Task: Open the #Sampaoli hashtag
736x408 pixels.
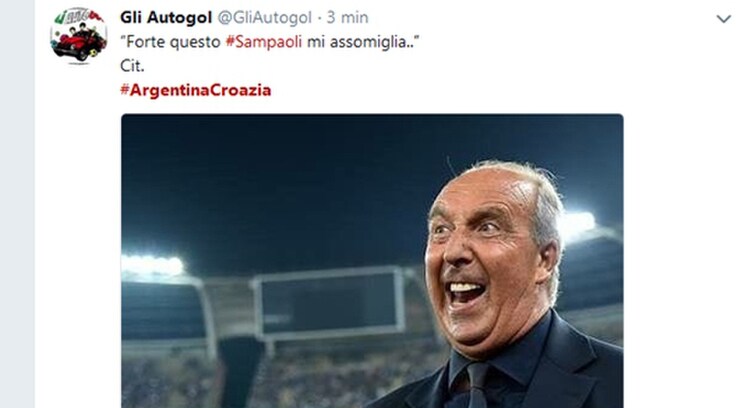Action: (264, 42)
